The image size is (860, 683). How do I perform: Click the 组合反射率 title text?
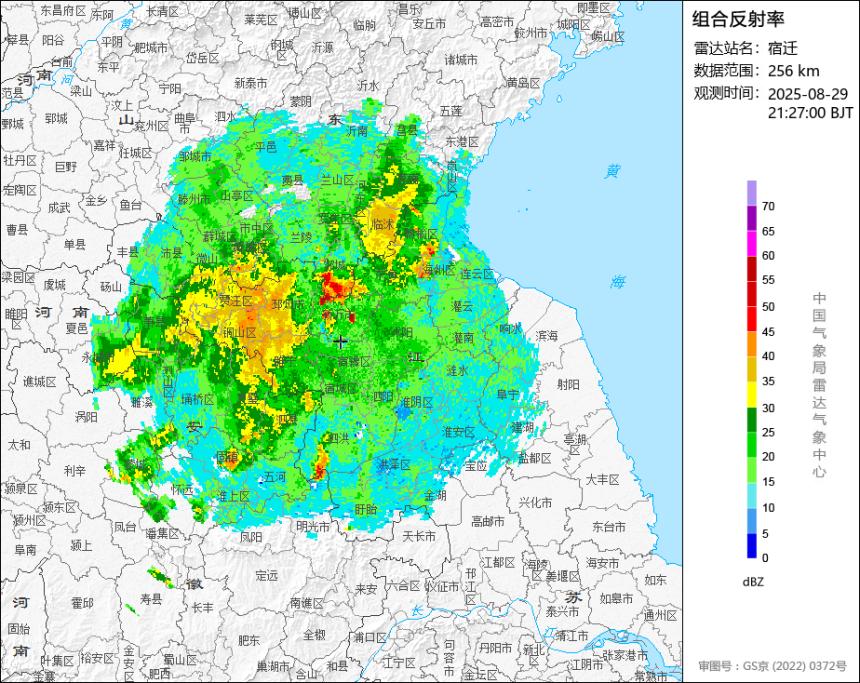(x=738, y=19)
